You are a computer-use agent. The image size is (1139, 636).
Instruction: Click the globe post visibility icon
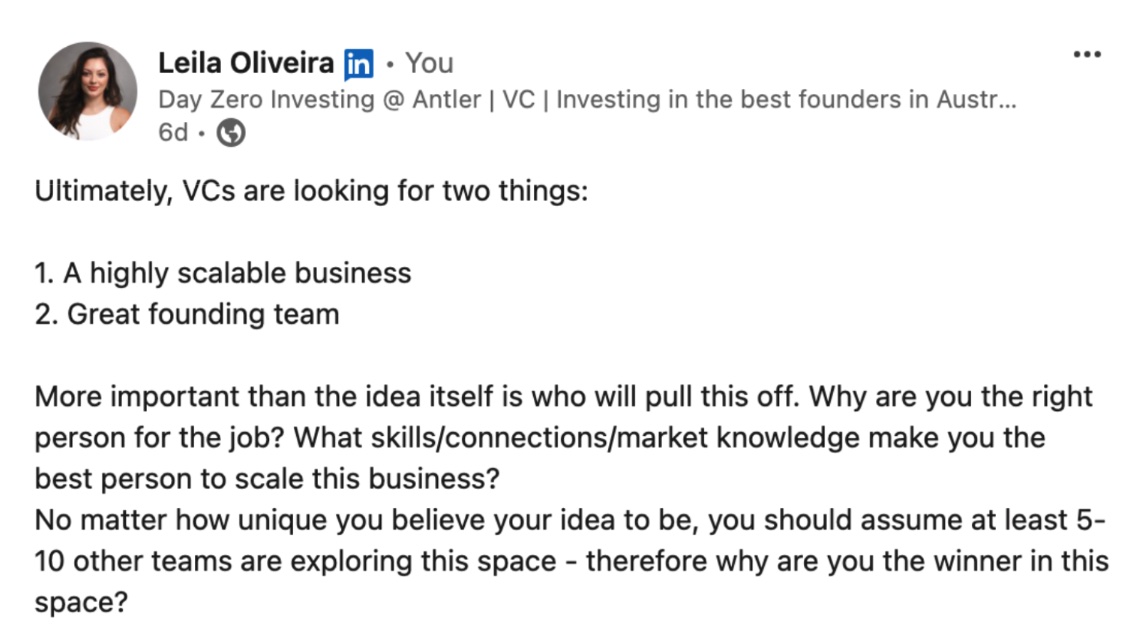point(231,133)
